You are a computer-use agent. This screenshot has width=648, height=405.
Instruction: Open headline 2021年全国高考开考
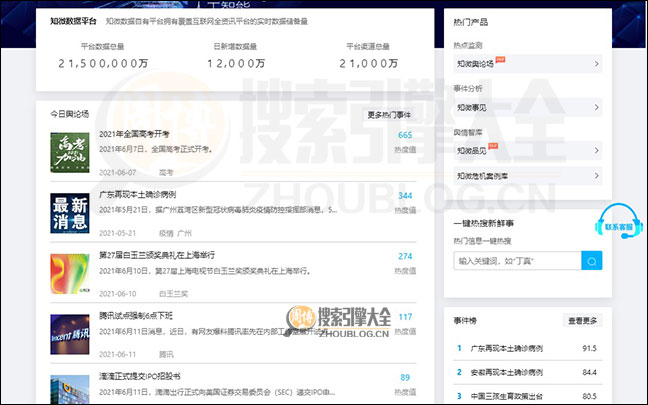point(134,134)
